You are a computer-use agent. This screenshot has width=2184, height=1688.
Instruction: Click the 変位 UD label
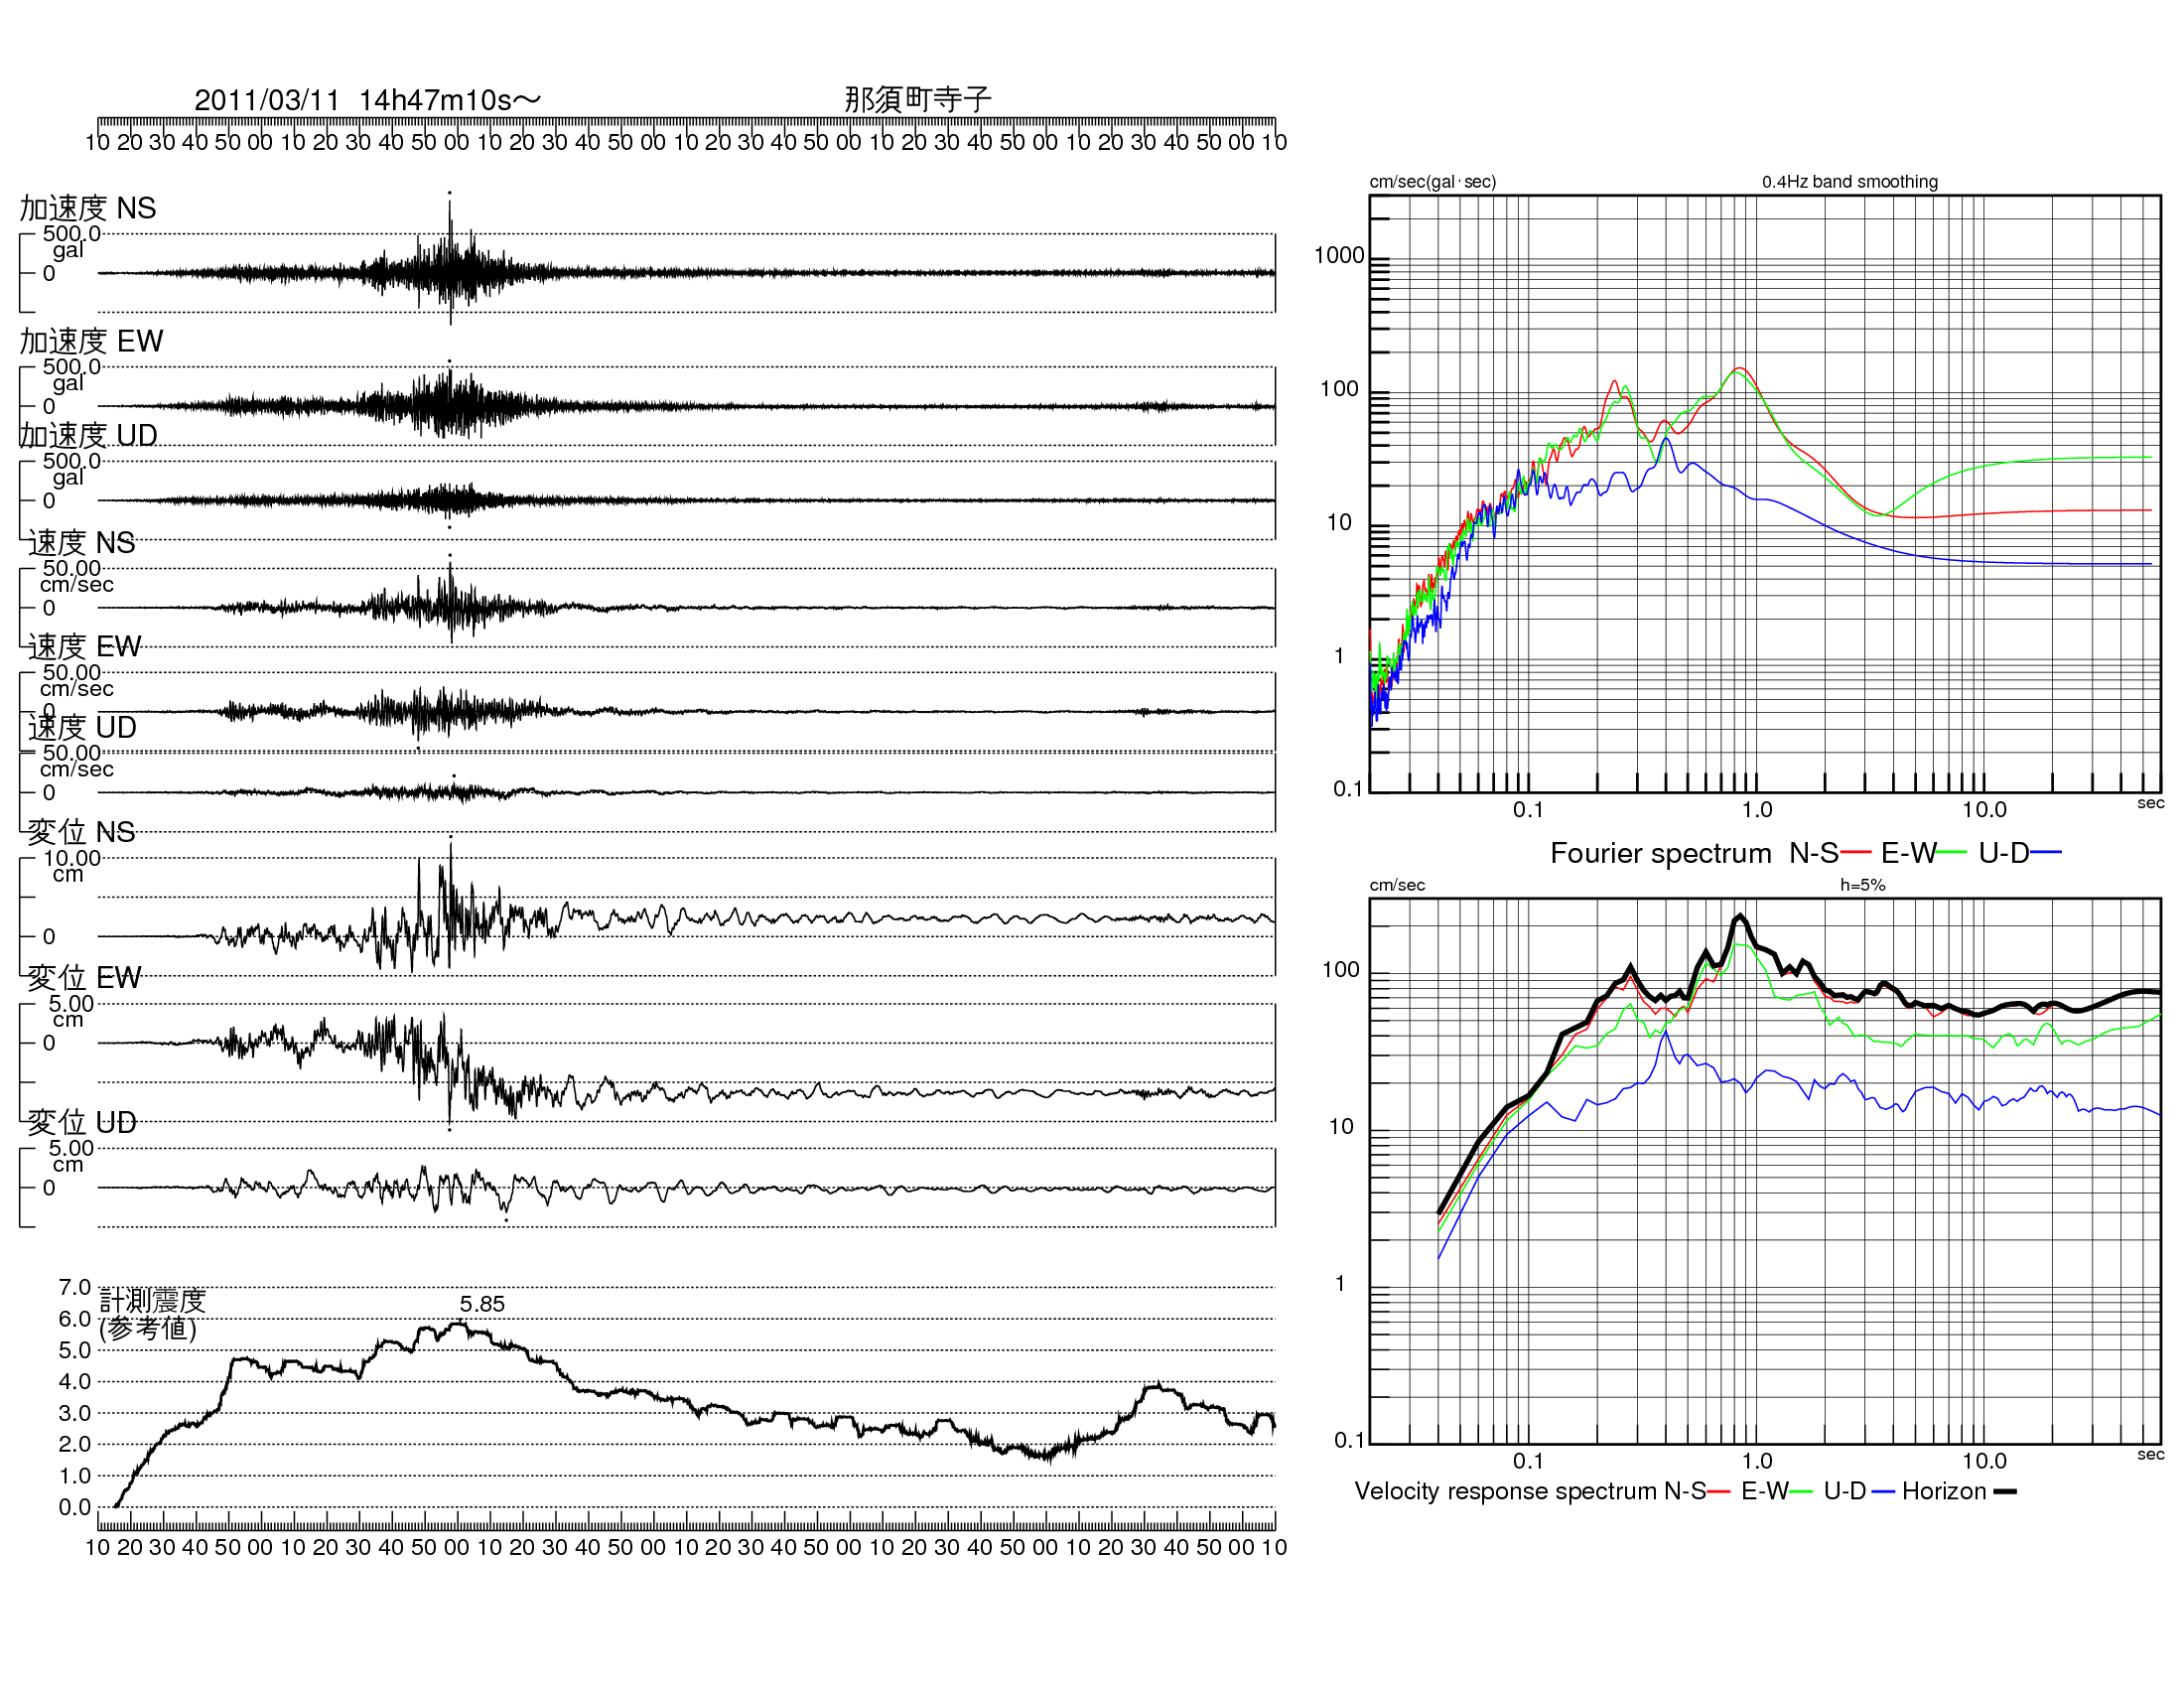(x=82, y=1122)
